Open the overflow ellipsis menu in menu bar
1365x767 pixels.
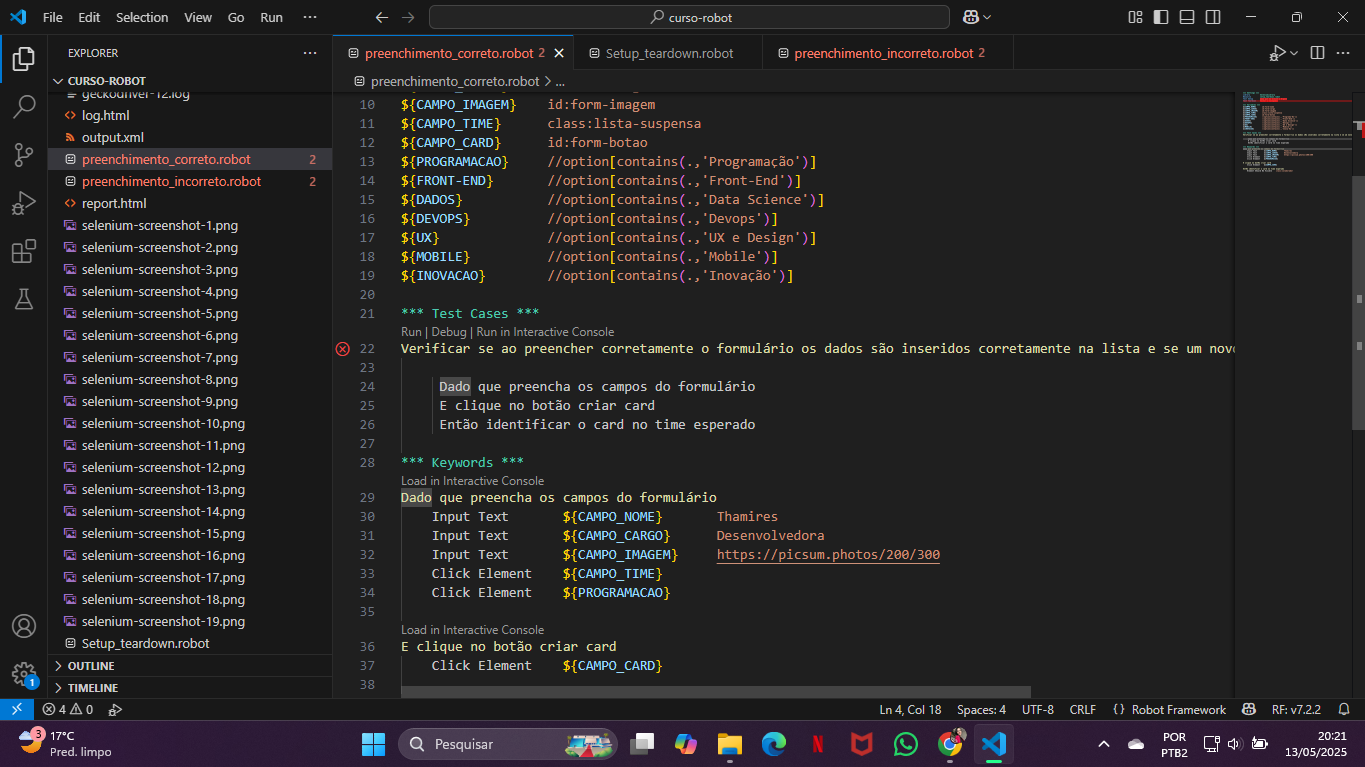[310, 17]
